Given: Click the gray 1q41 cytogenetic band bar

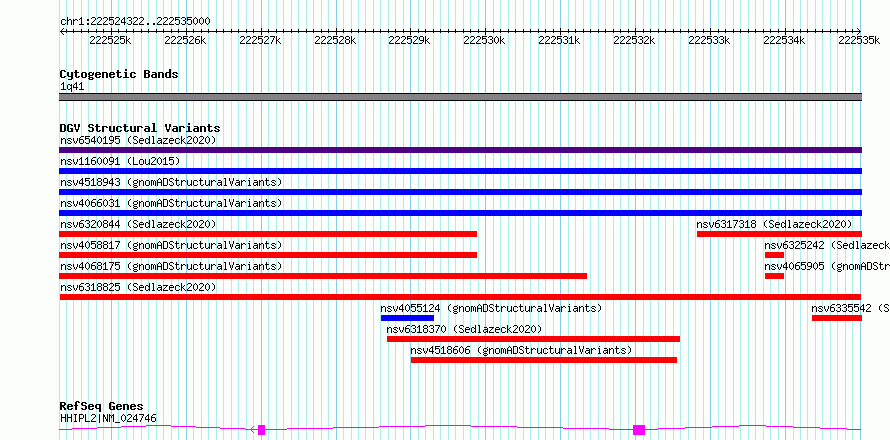Looking at the screenshot, I should tap(460, 97).
